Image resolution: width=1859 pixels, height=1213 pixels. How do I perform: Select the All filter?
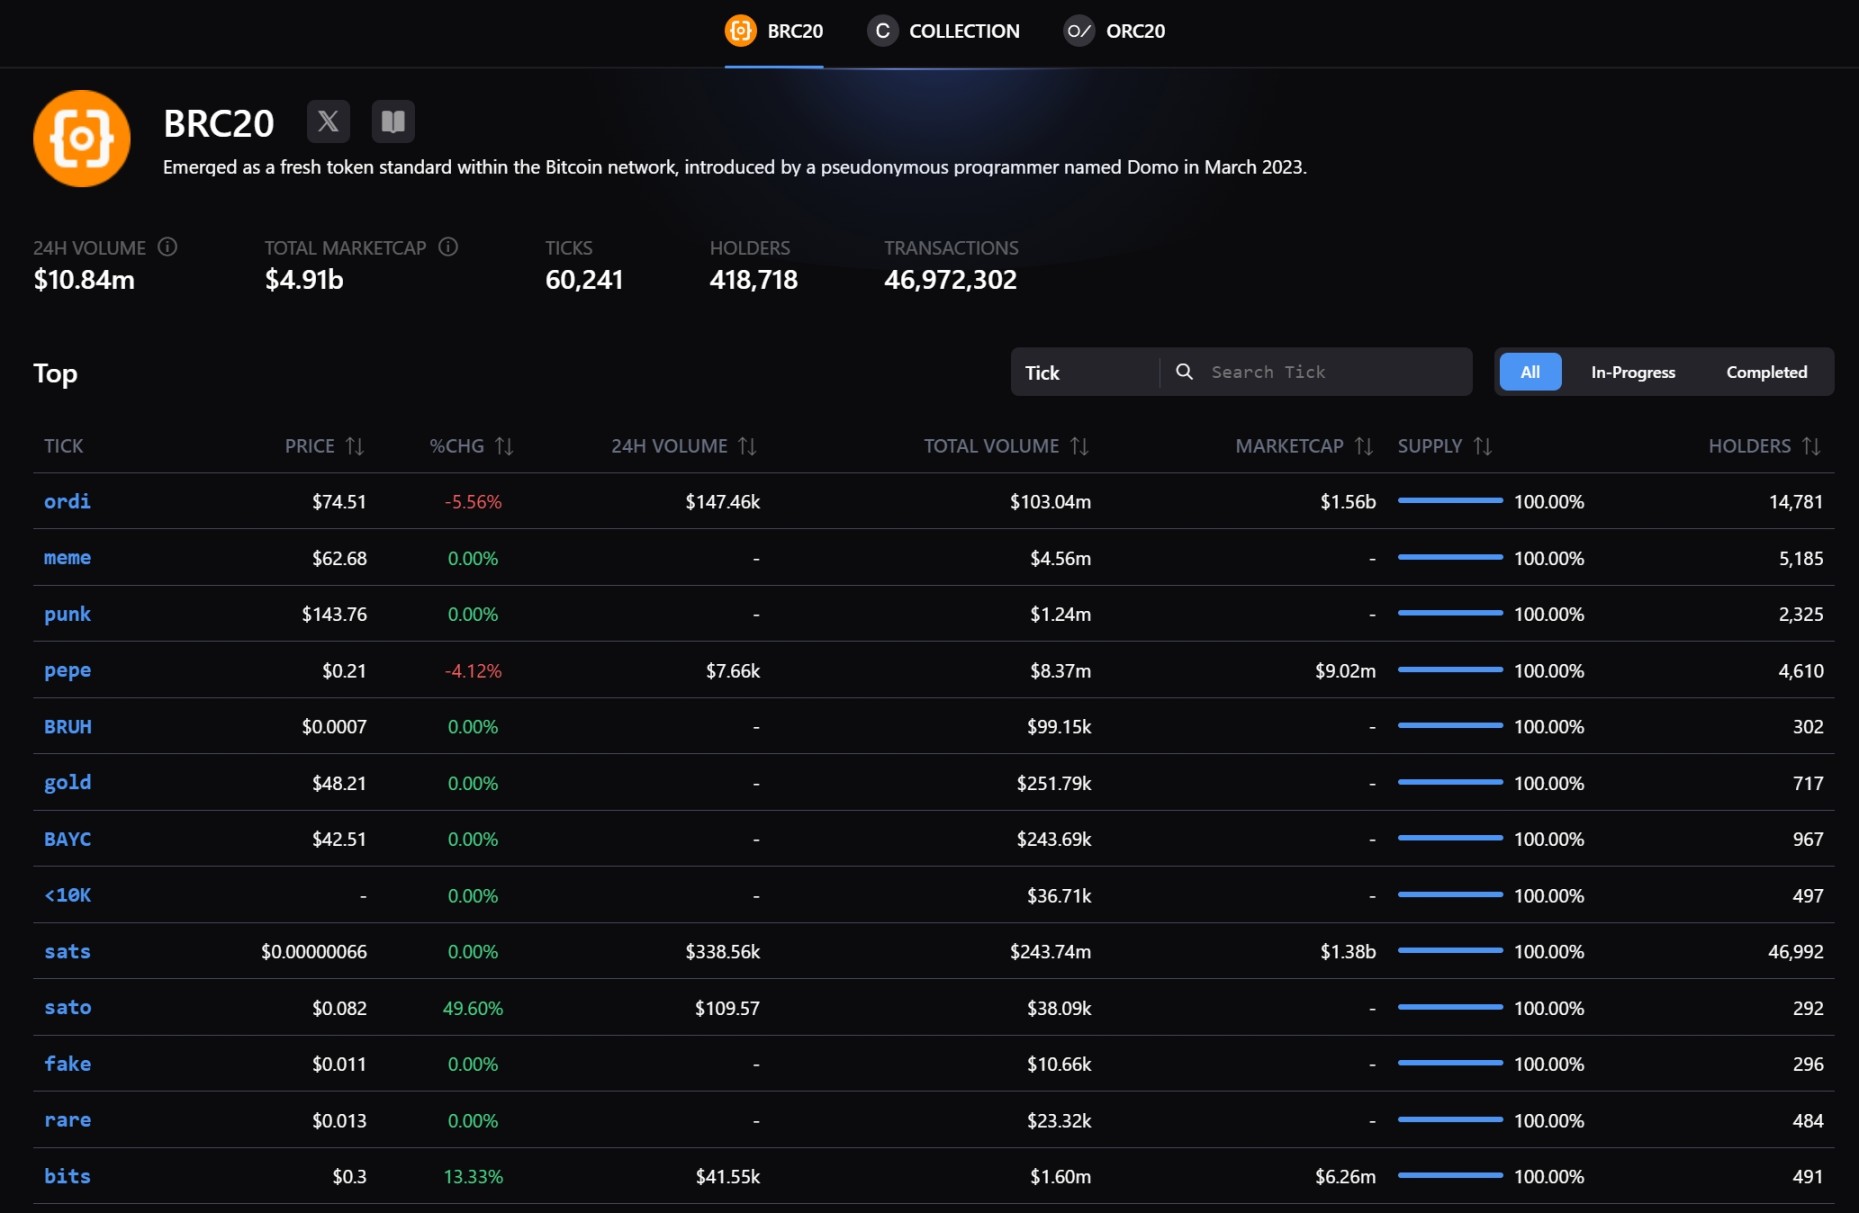coord(1530,372)
